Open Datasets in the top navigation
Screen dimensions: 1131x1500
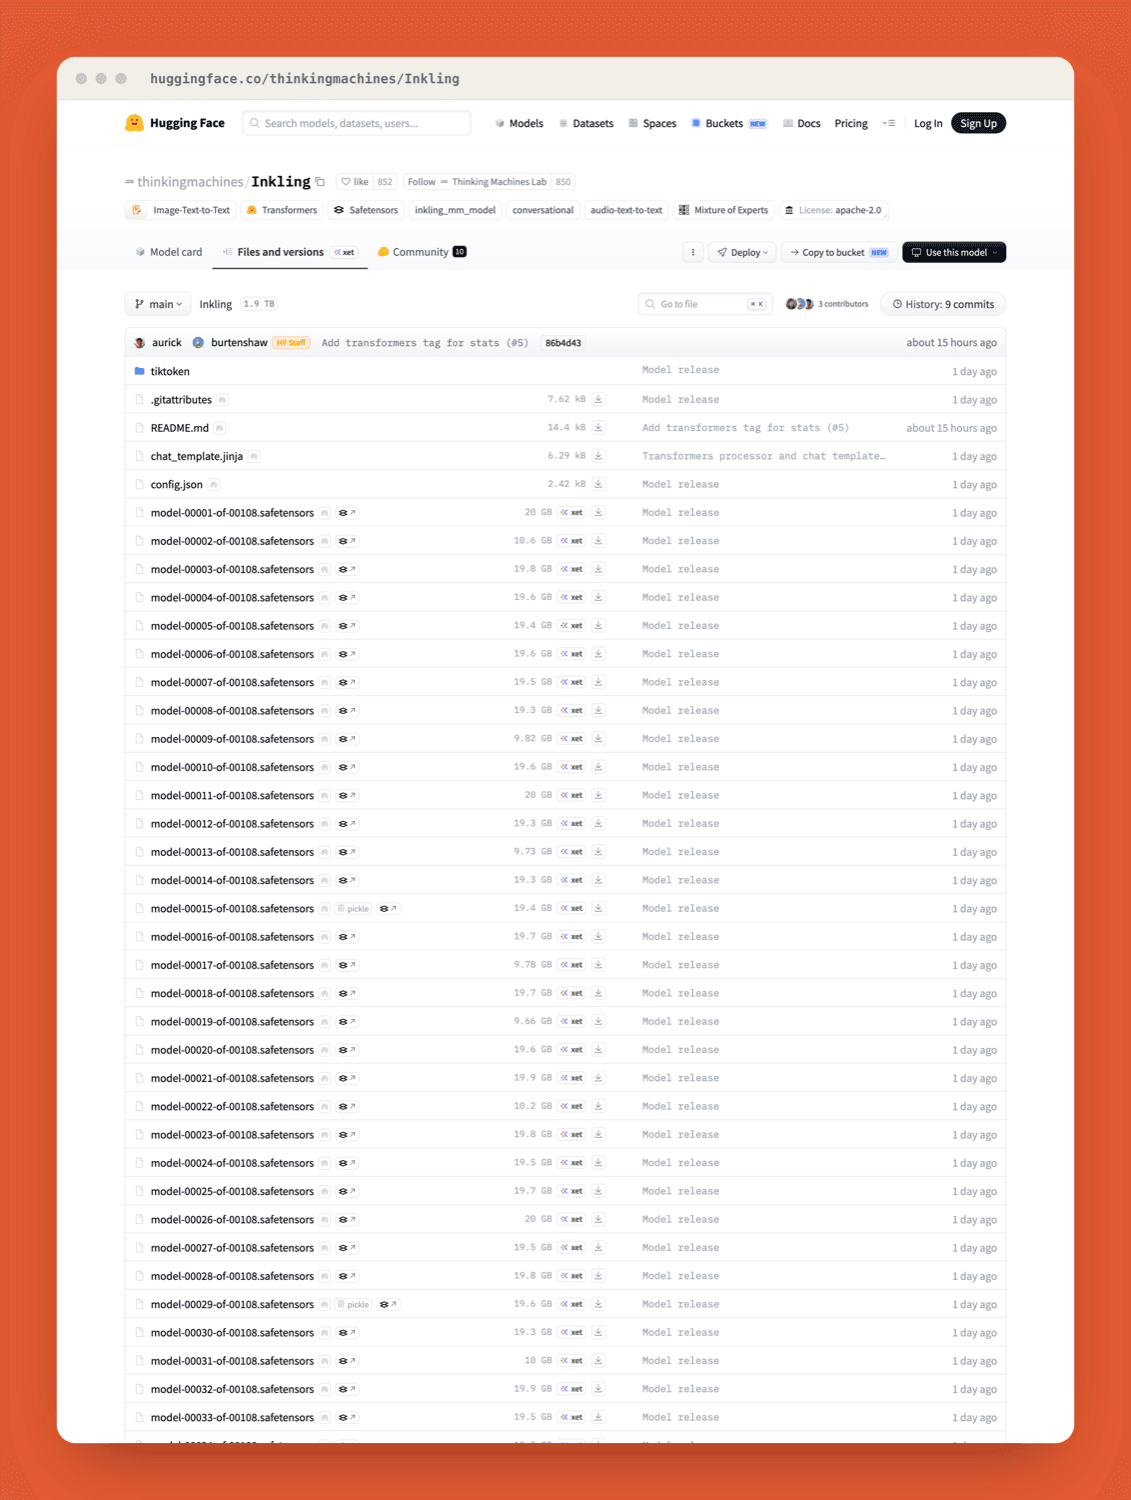(x=586, y=123)
